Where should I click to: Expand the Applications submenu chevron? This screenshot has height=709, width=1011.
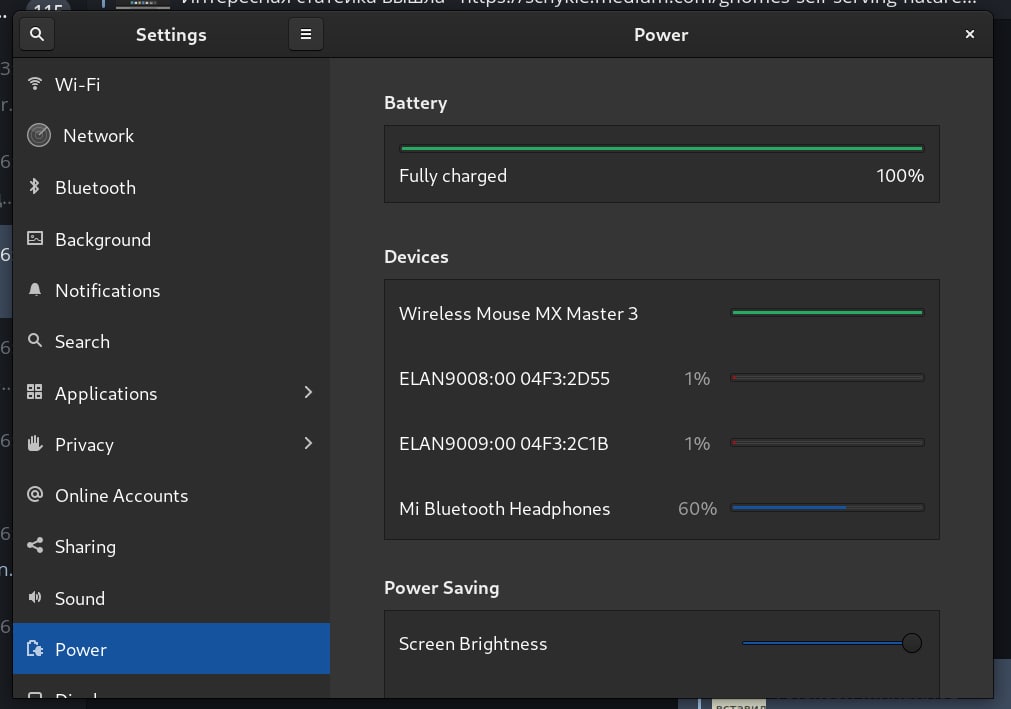point(308,392)
